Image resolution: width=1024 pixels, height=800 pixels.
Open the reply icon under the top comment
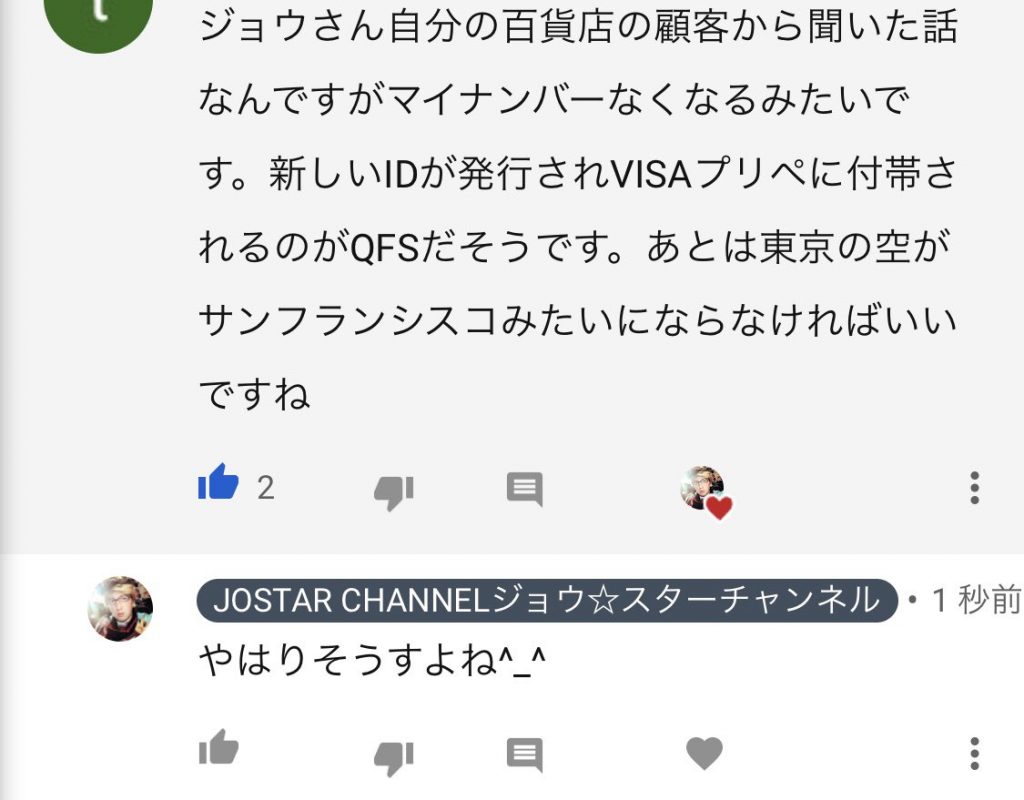524,489
